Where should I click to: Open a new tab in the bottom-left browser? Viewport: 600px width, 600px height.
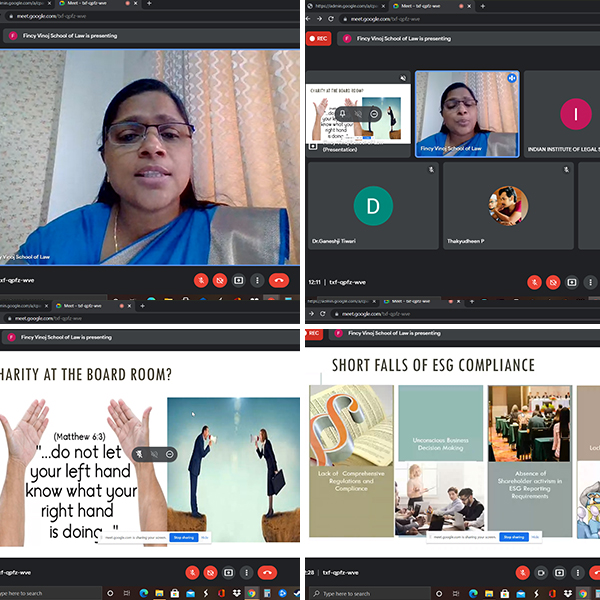[x=142, y=306]
